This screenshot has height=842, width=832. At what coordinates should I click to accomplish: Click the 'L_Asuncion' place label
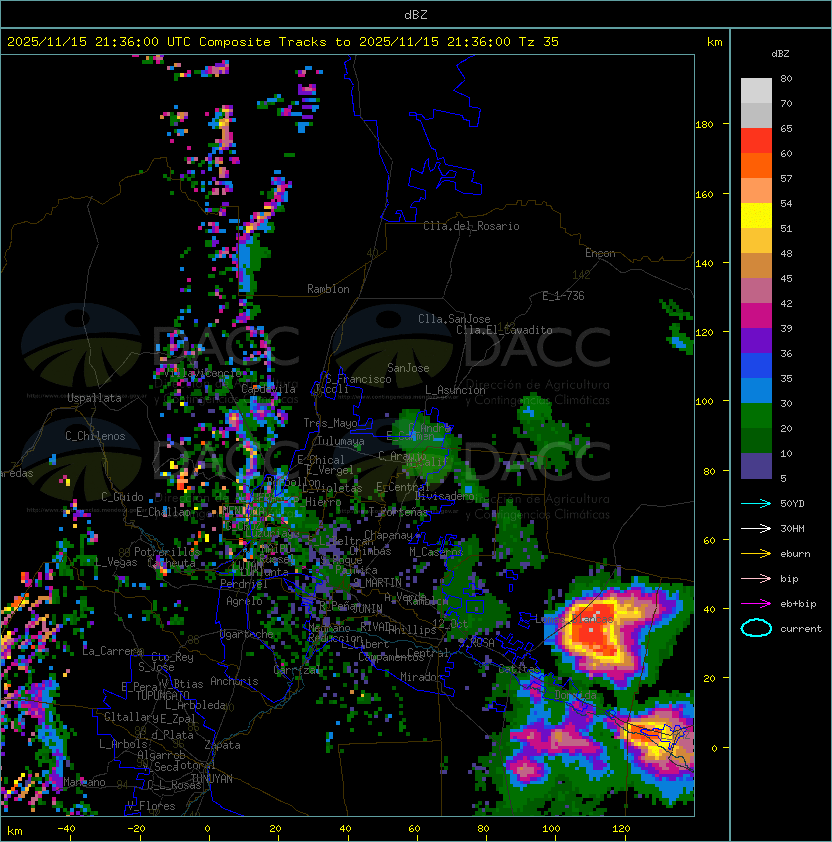click(x=455, y=390)
